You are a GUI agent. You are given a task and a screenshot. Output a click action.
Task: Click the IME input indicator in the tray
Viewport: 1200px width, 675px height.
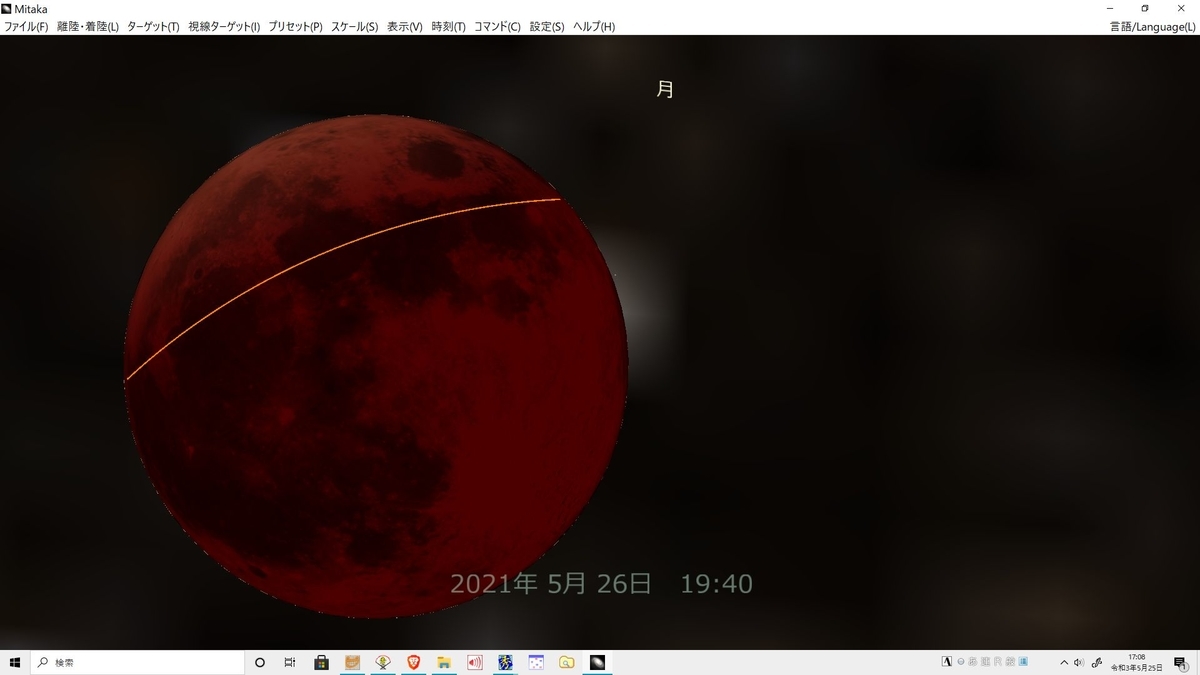coord(947,661)
